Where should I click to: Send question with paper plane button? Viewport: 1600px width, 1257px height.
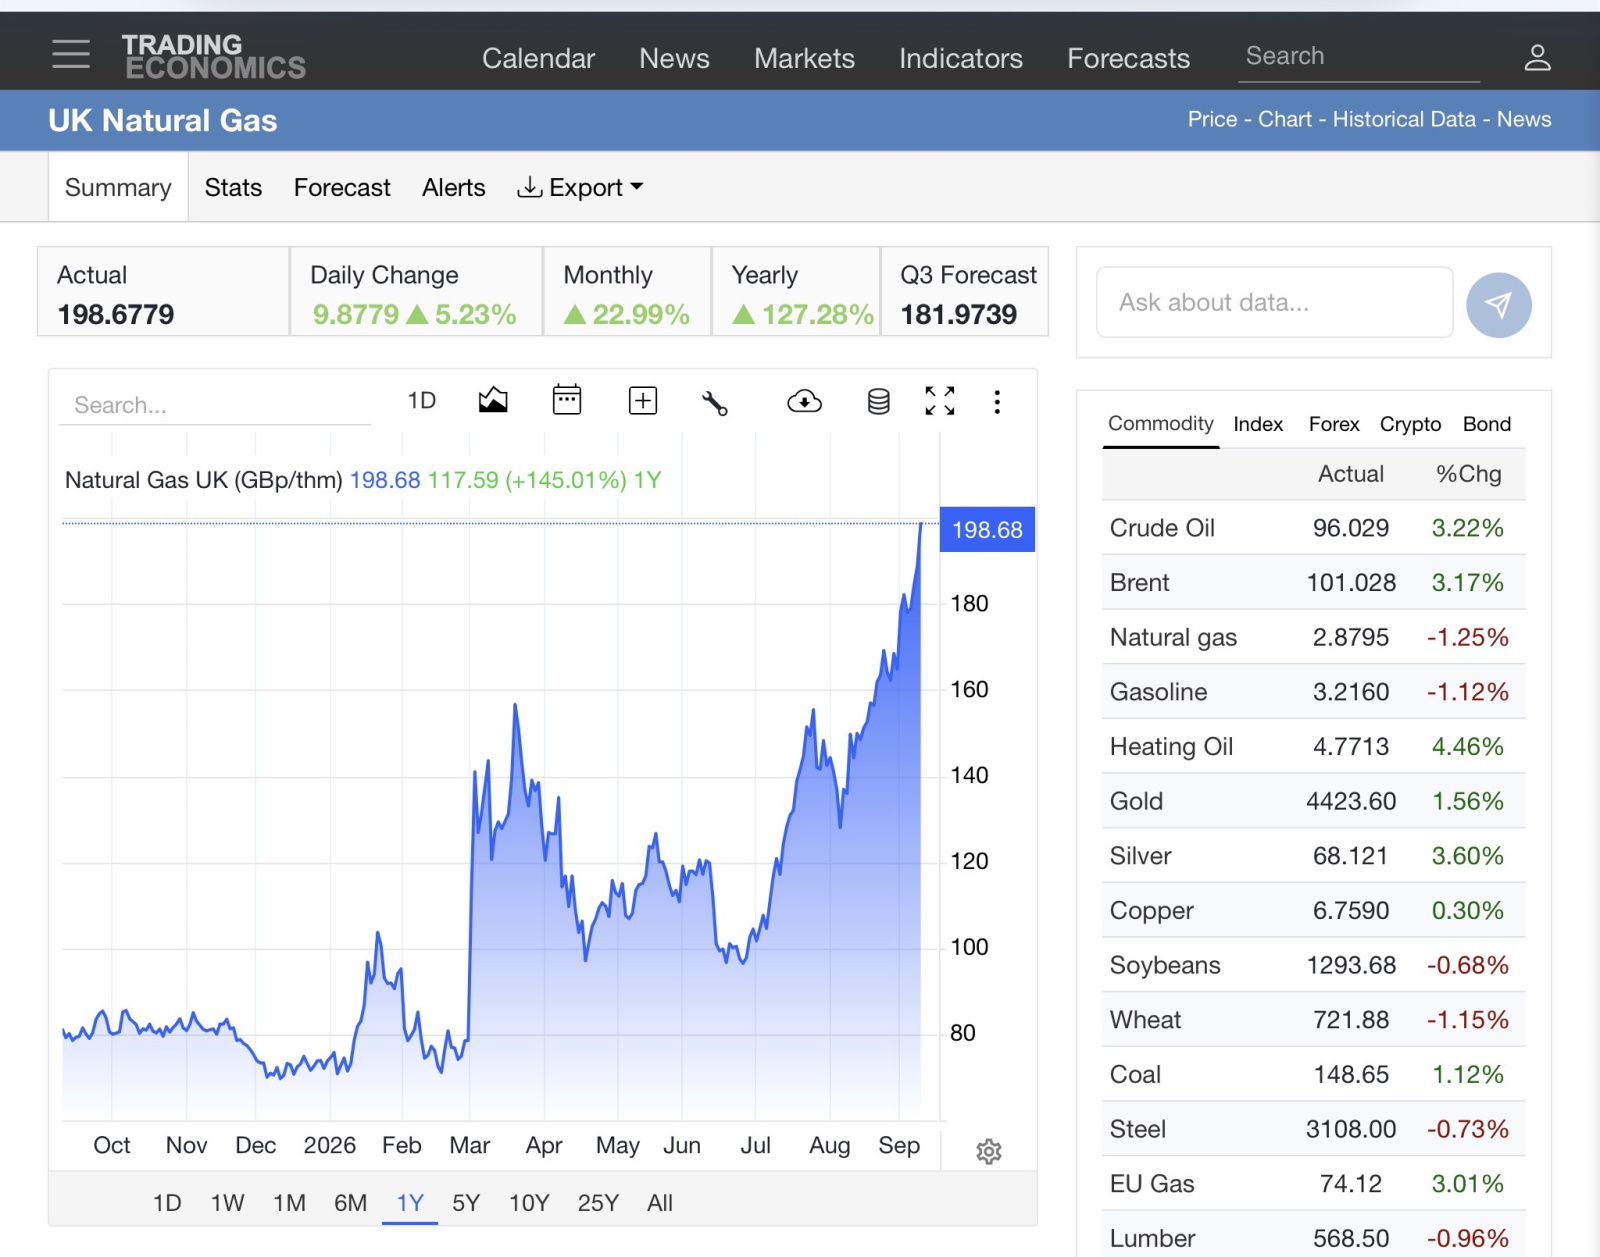(x=1498, y=304)
